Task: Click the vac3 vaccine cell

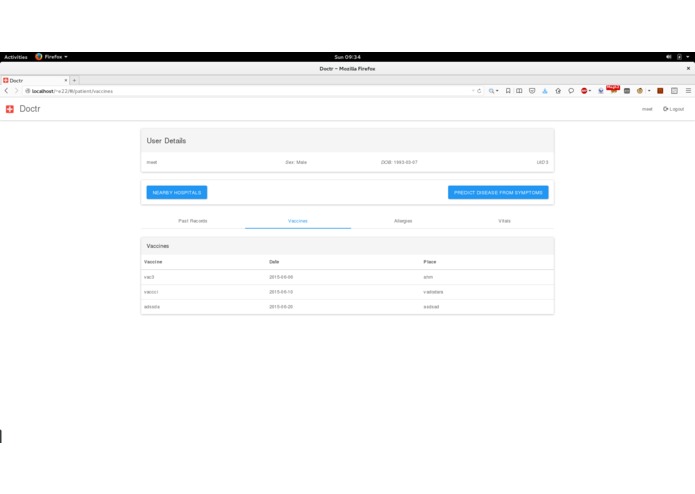Action: 149,277
